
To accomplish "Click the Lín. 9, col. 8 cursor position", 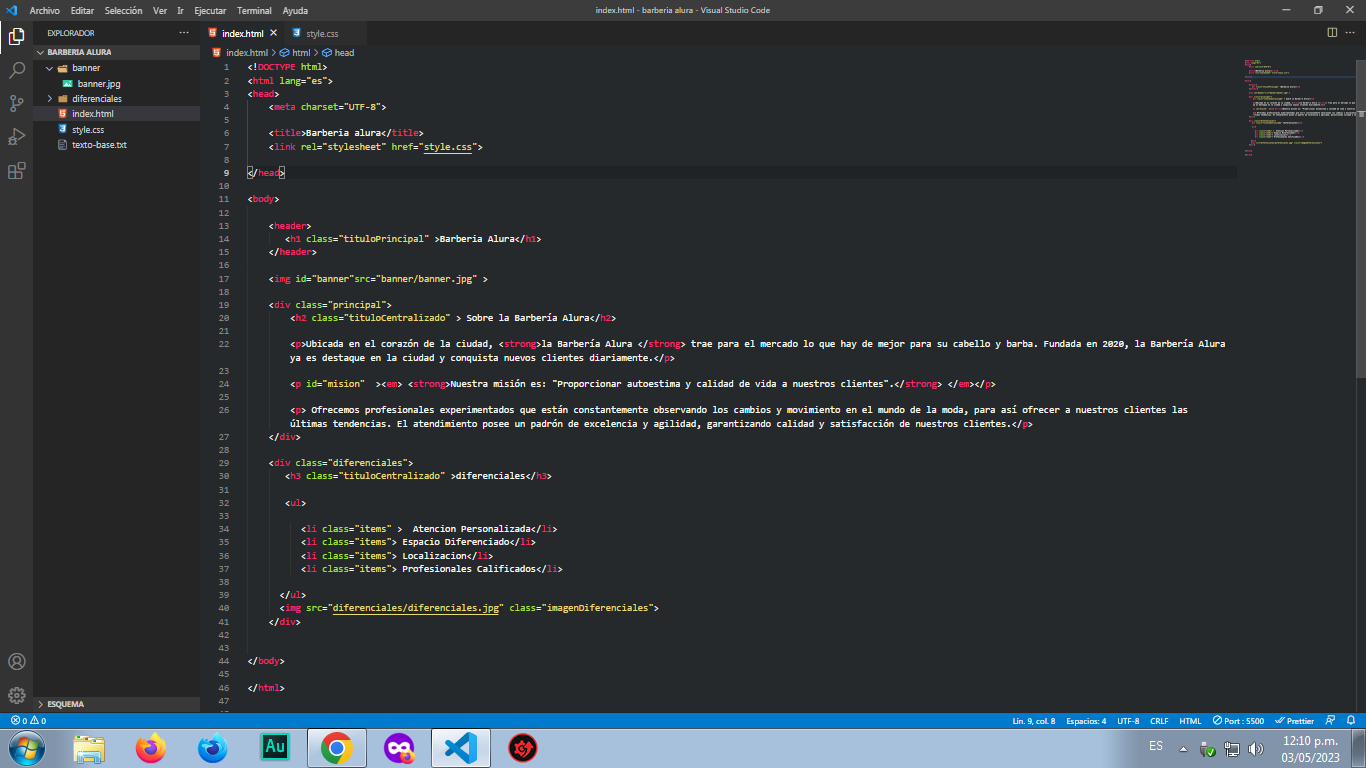I will pyautogui.click(x=1034, y=721).
